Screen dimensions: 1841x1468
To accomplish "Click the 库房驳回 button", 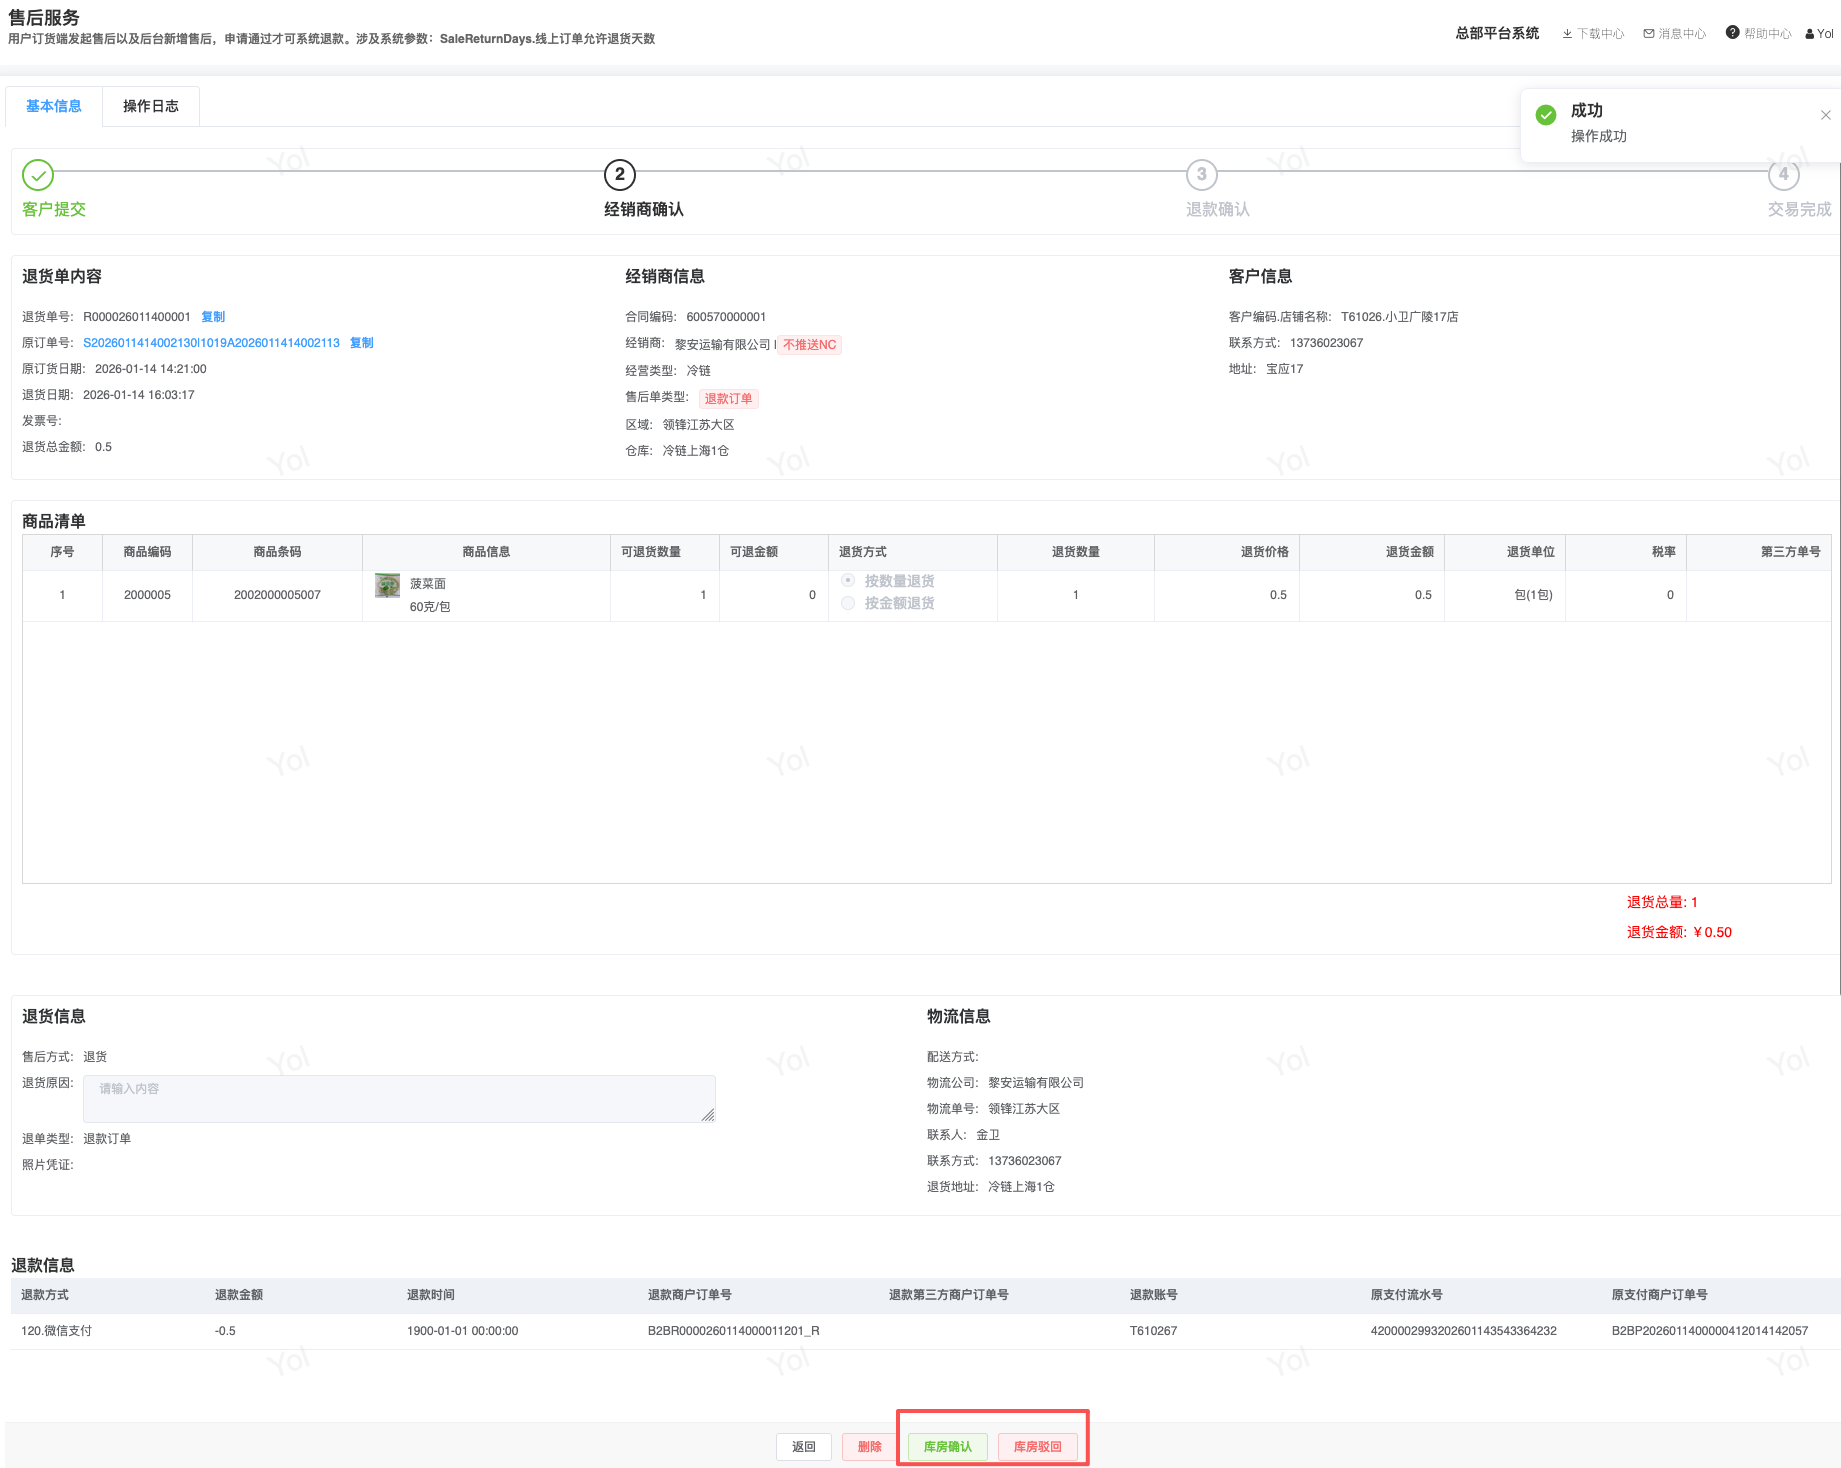I will (1037, 1447).
